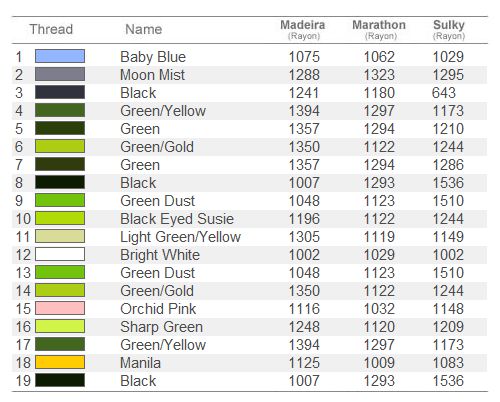Click the Name column header
The width and height of the screenshot is (500, 402).
(144, 29)
